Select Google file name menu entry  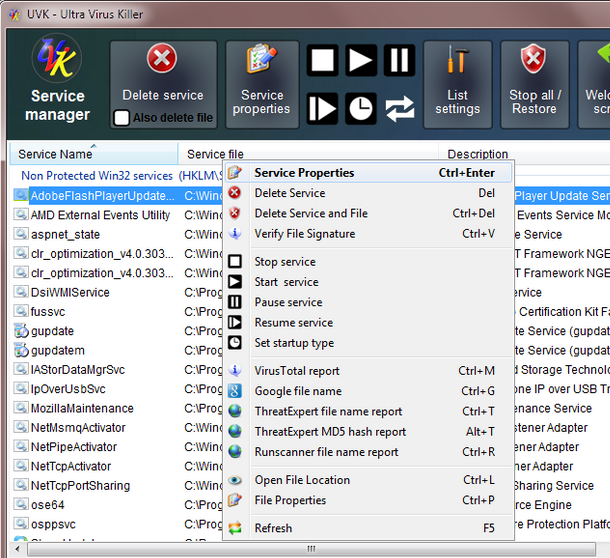click(368, 391)
